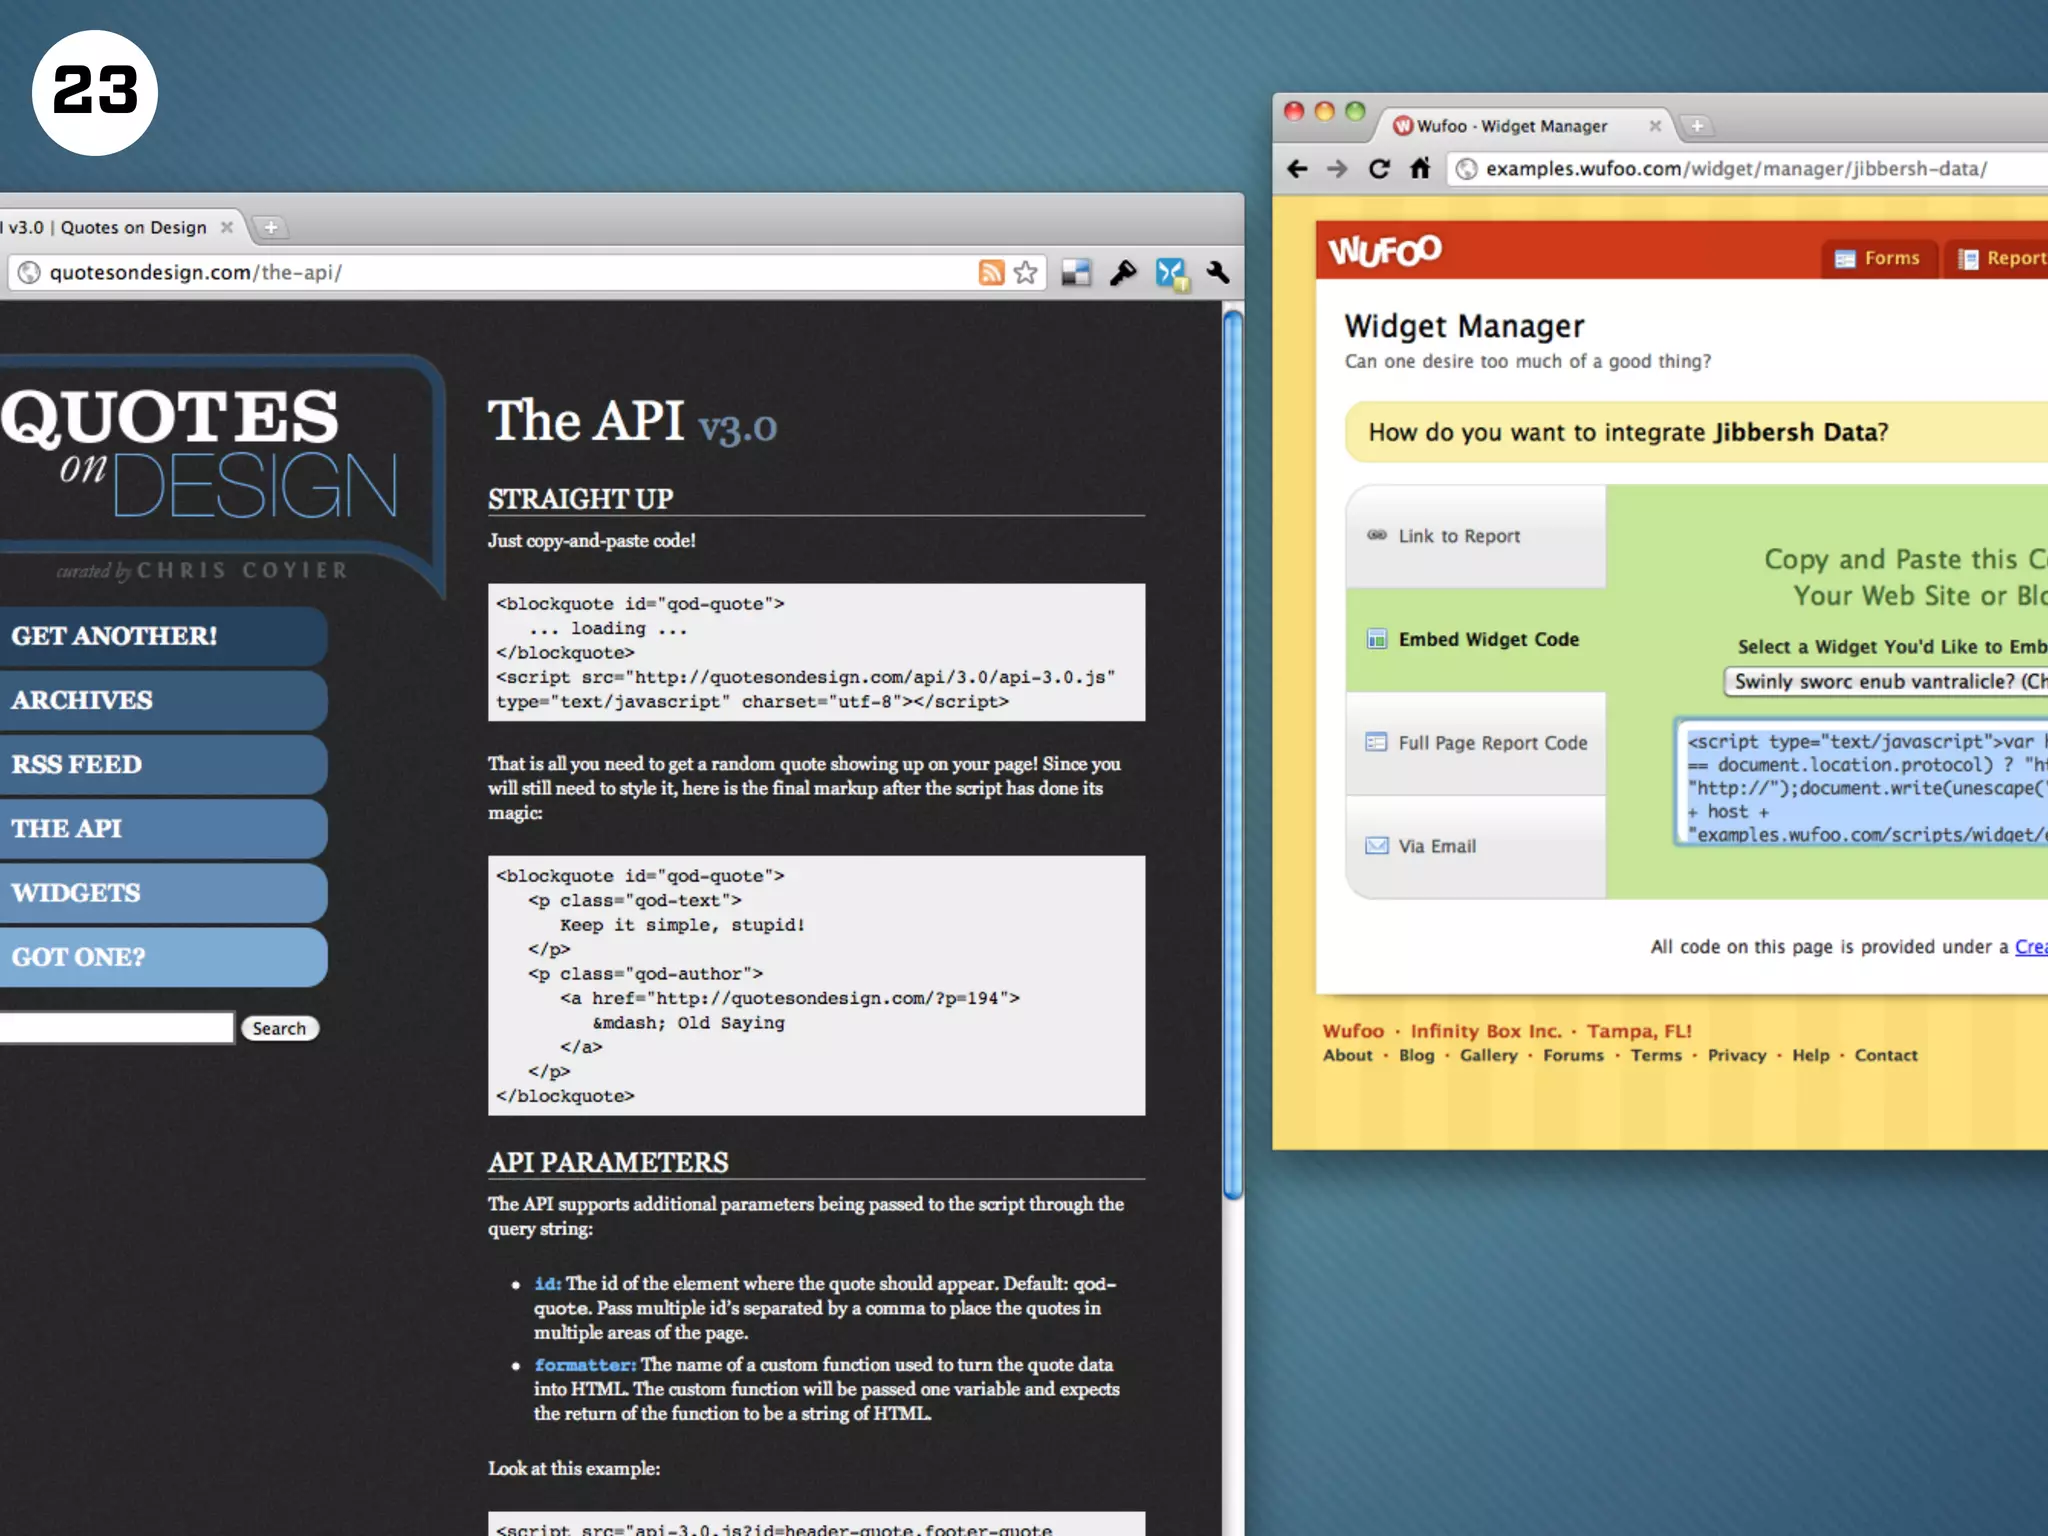Click the quotesondesign search input field
Image resolution: width=2048 pixels, height=1536 pixels.
(115, 1027)
